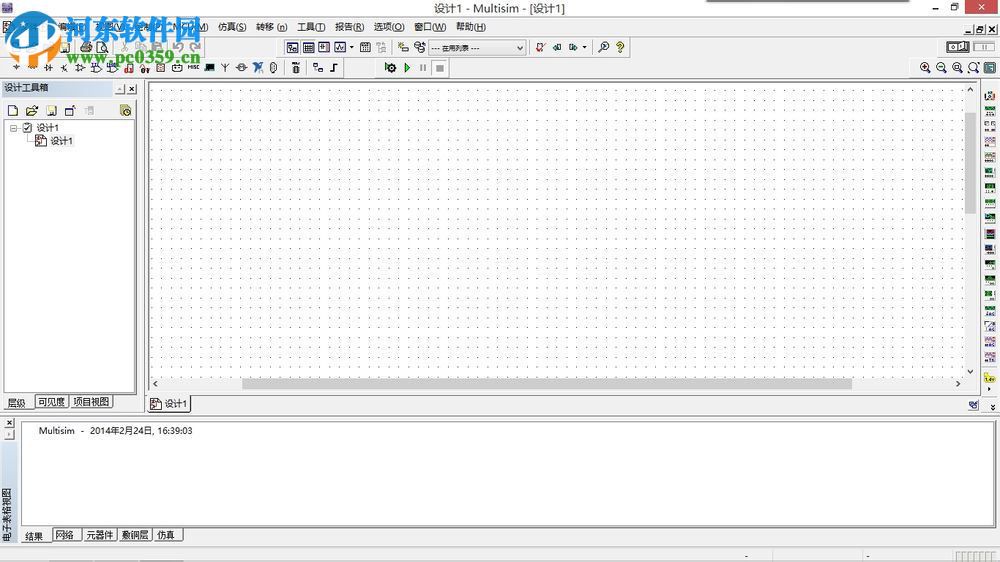Switch to 仿真 spreadsheet tab
Screen dimensions: 1000x562
[x=167, y=535]
